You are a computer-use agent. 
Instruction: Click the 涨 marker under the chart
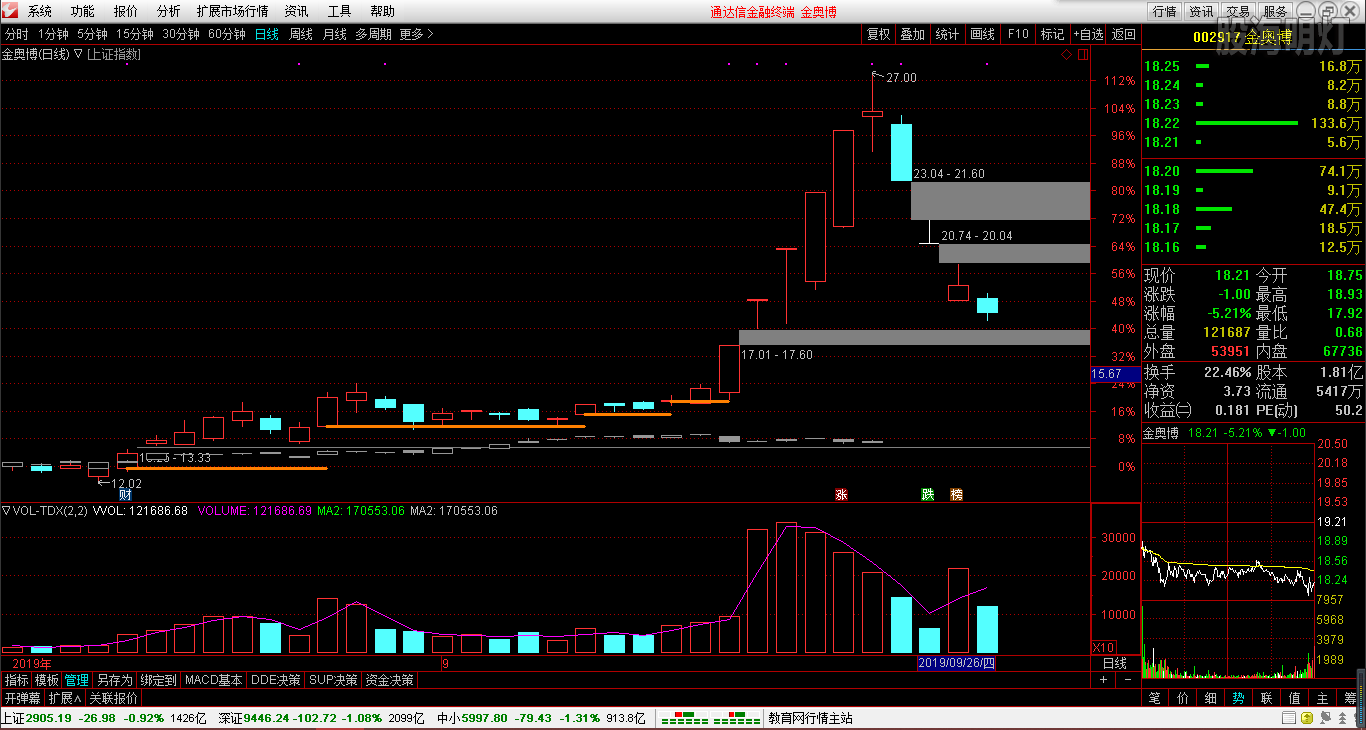click(x=841, y=494)
